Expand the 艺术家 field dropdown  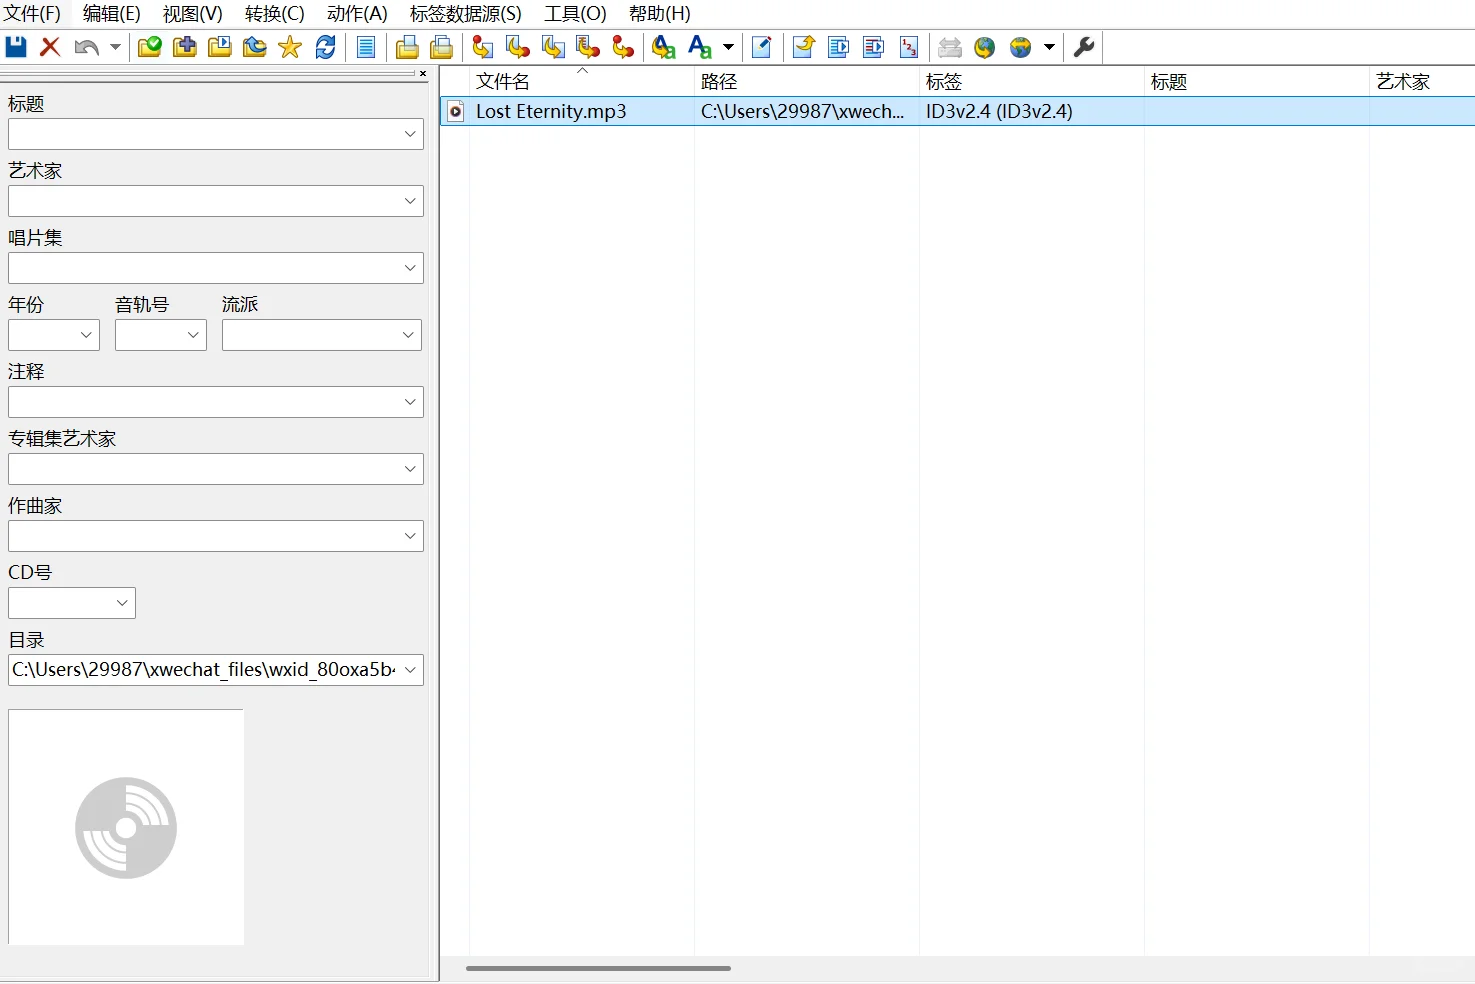(410, 201)
